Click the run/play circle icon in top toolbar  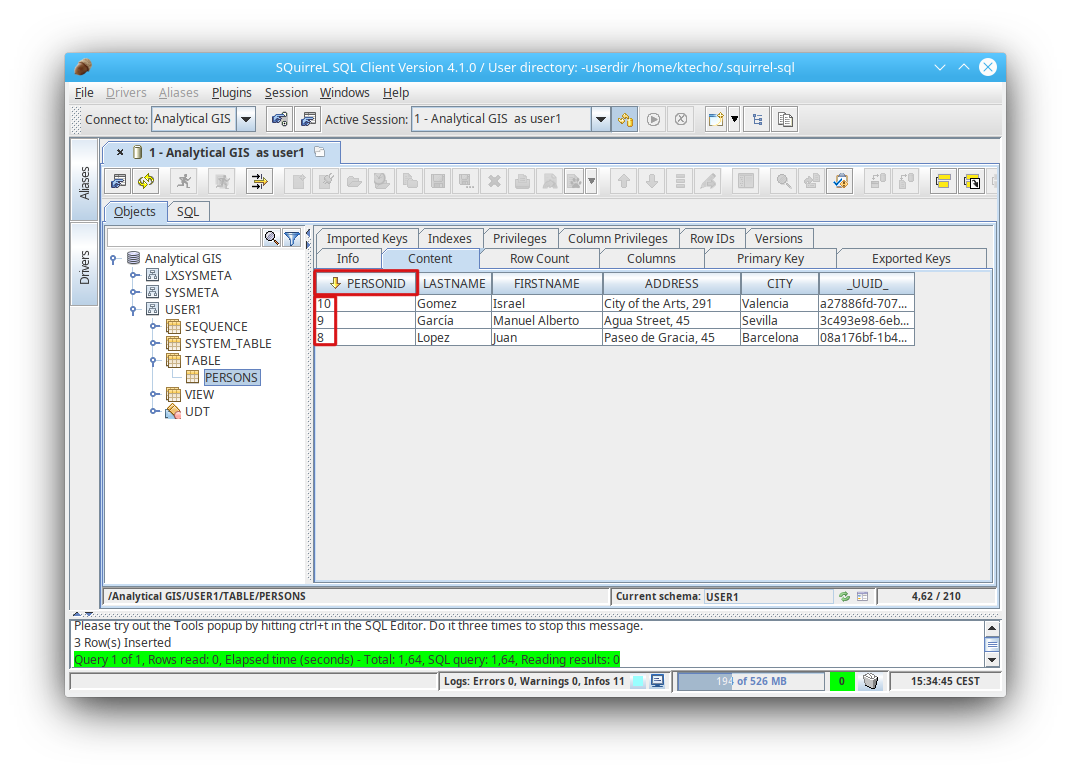(654, 120)
